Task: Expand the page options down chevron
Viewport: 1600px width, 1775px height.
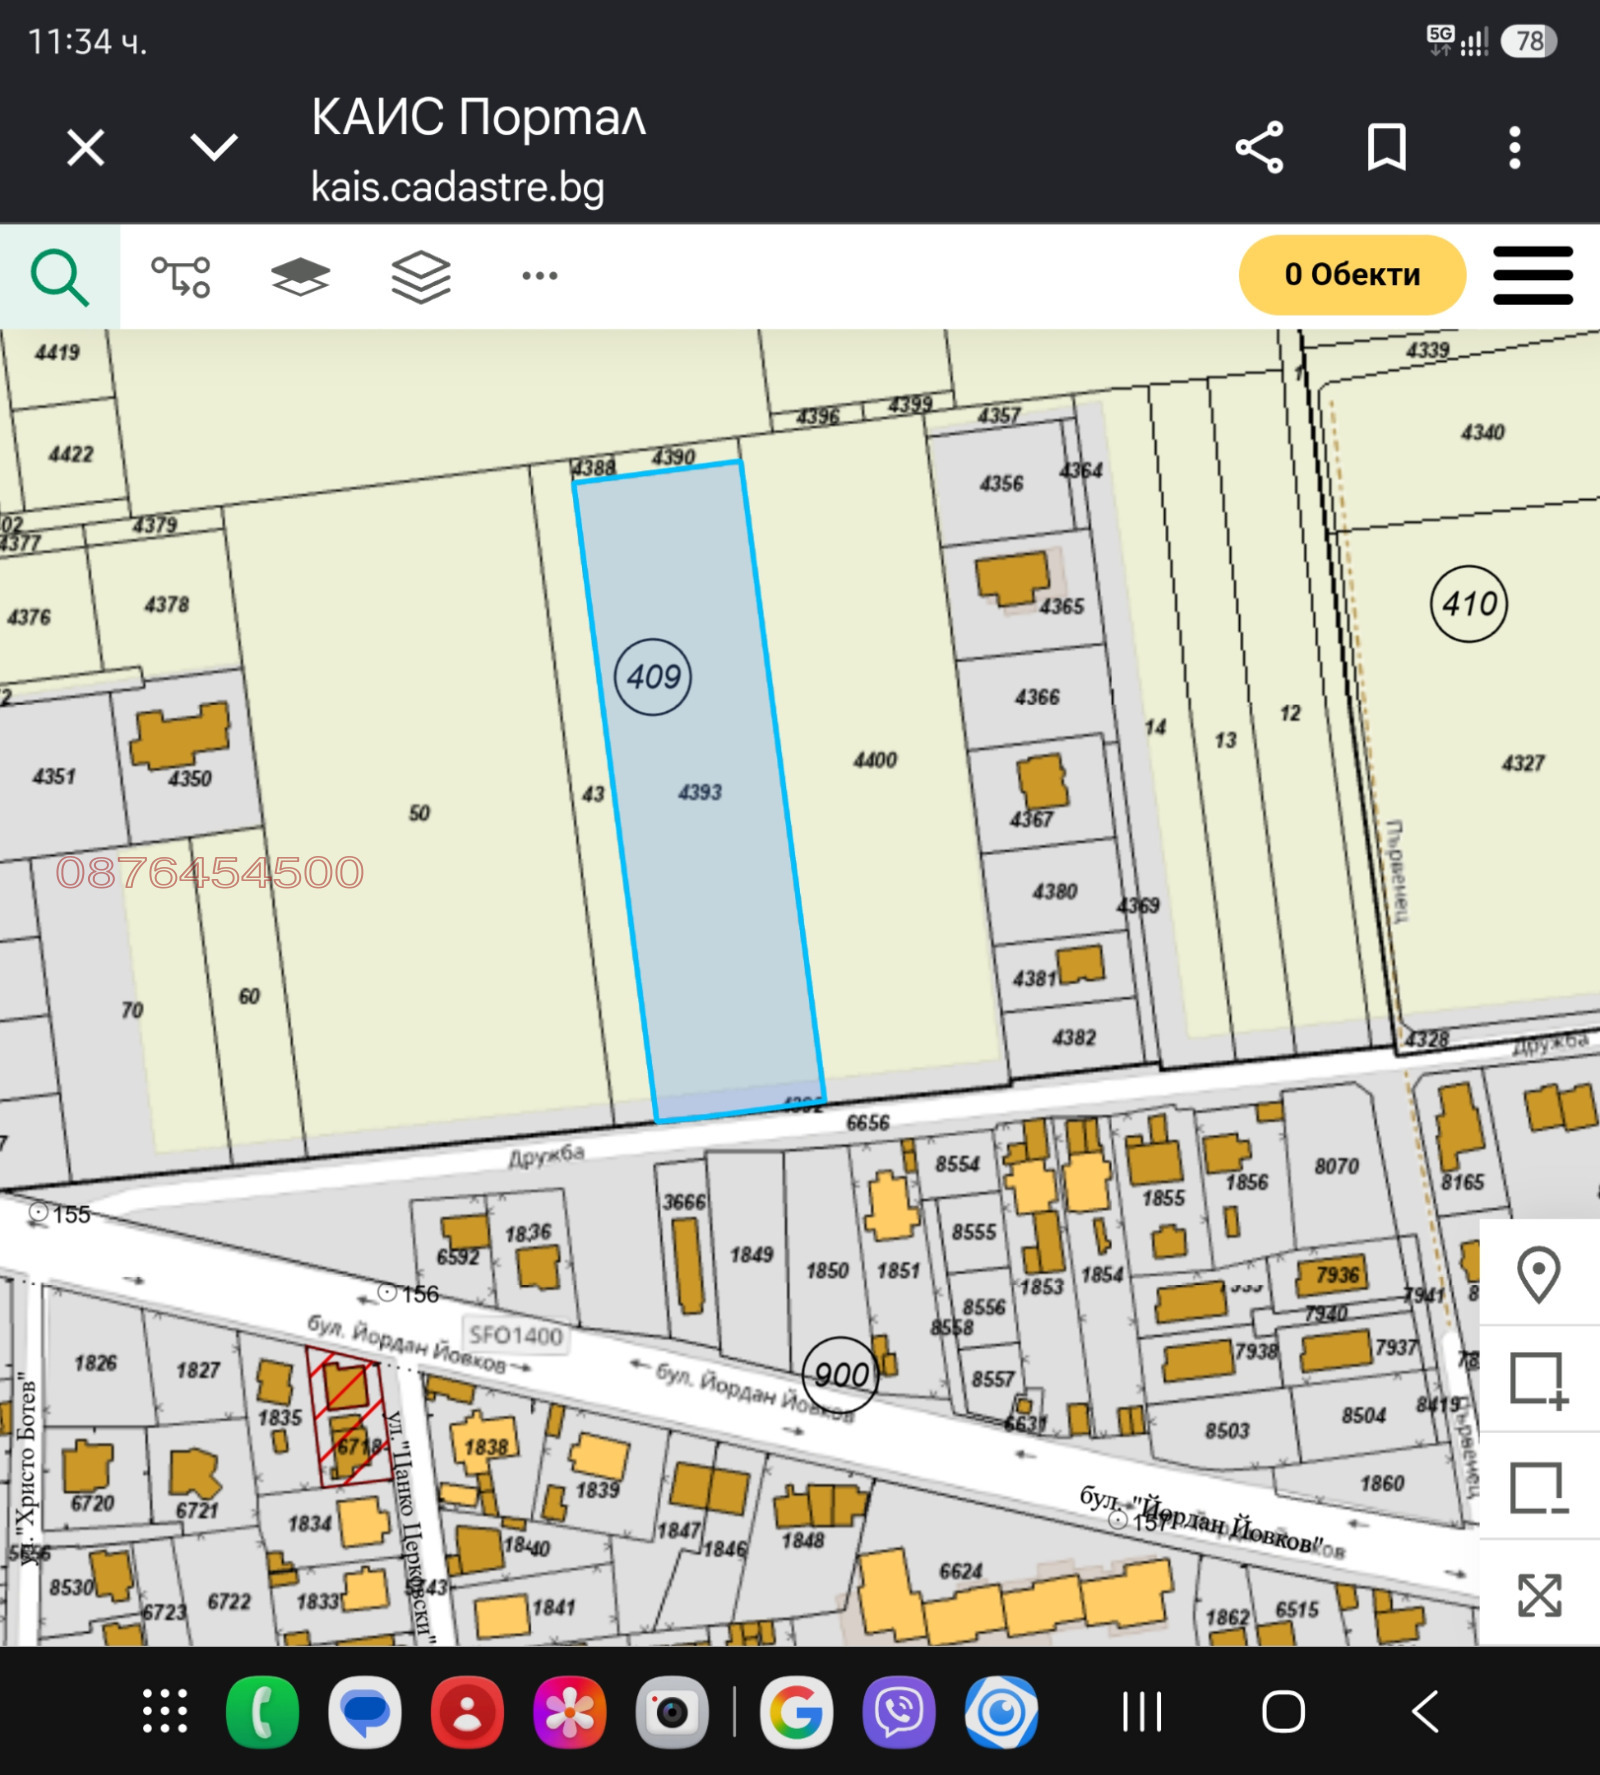Action: (214, 148)
